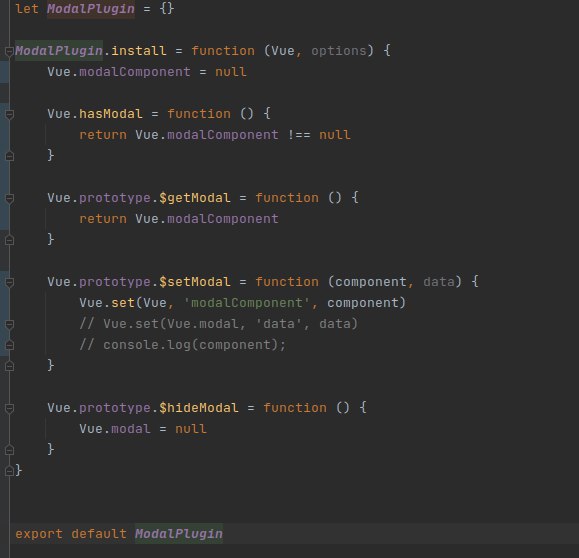Click 'component' argument ending the Vue.set call
This screenshot has height=558, width=579.
[x=363, y=303]
